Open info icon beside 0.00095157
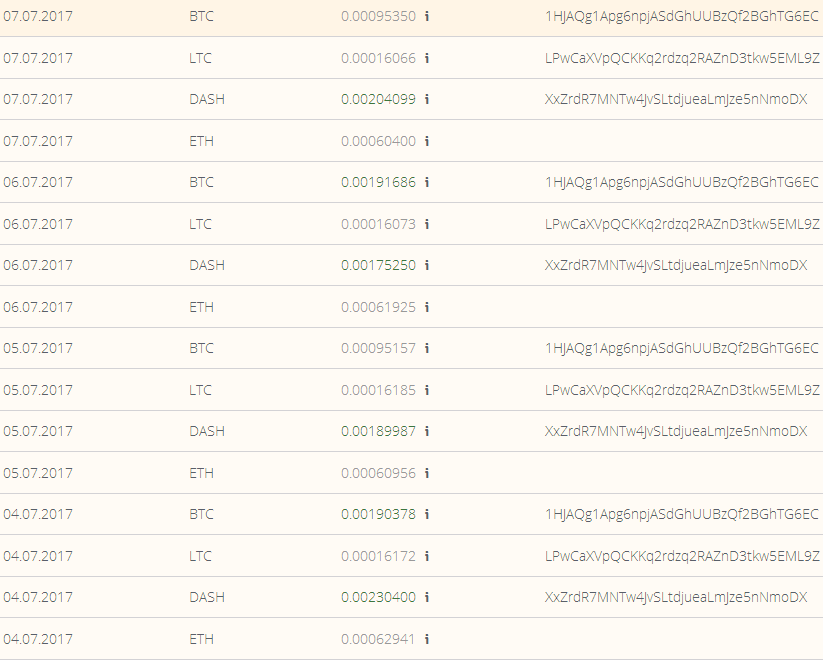This screenshot has width=823, height=660. coord(427,348)
